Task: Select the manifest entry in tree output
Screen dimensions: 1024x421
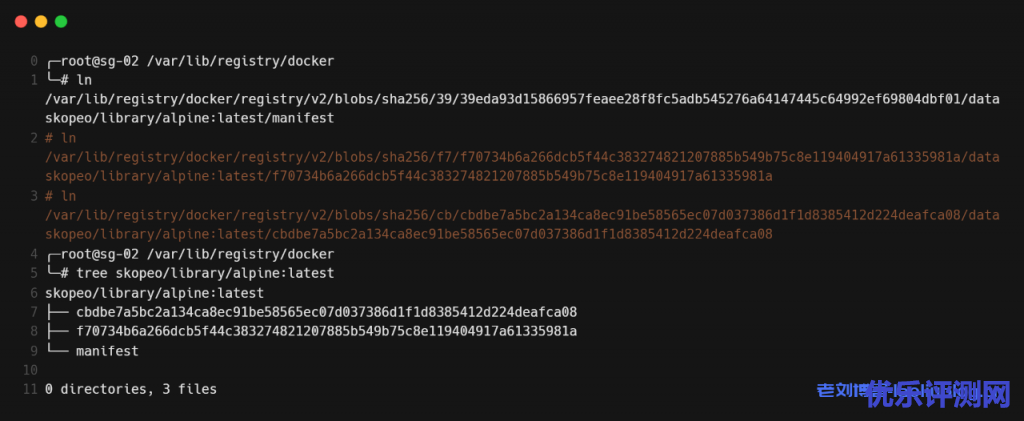Action: 107,351
